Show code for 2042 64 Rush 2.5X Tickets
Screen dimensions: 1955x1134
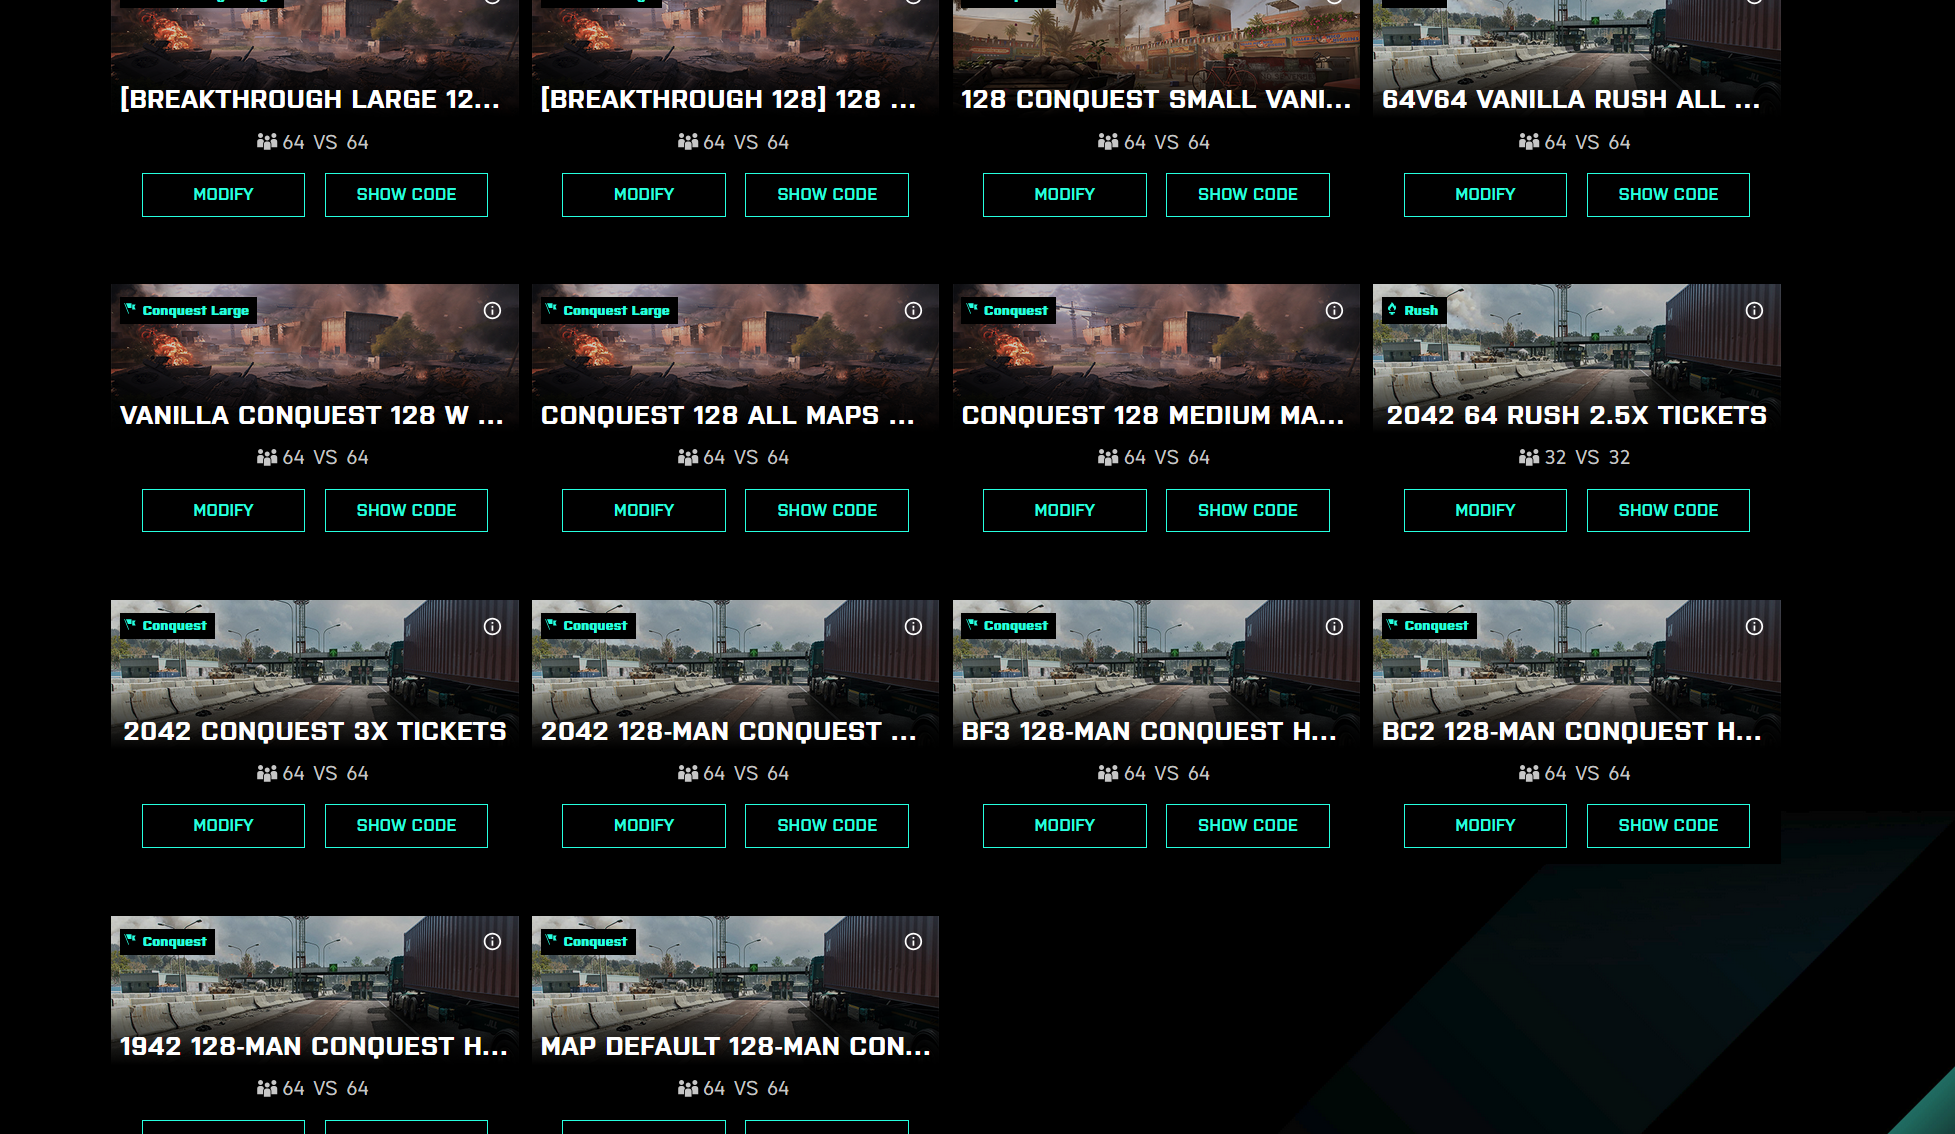[x=1668, y=510]
